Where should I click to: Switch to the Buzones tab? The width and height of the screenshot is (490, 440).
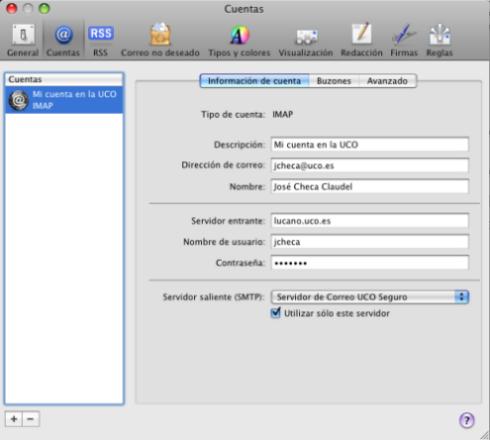(x=334, y=81)
